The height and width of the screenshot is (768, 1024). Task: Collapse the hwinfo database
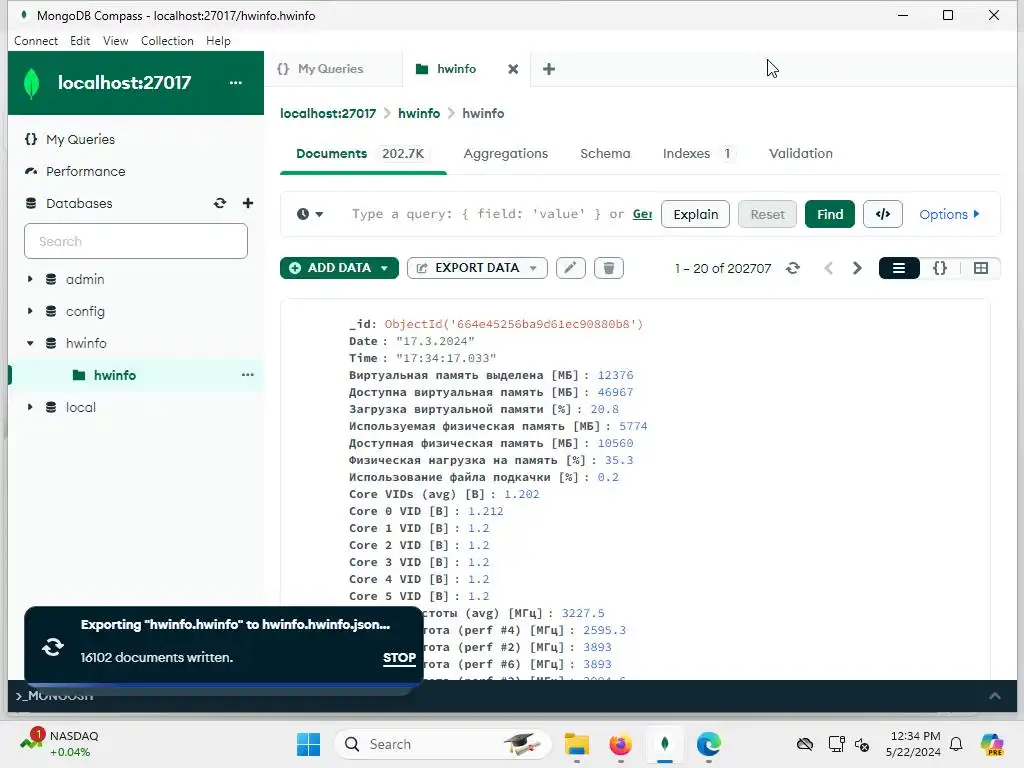pos(30,343)
